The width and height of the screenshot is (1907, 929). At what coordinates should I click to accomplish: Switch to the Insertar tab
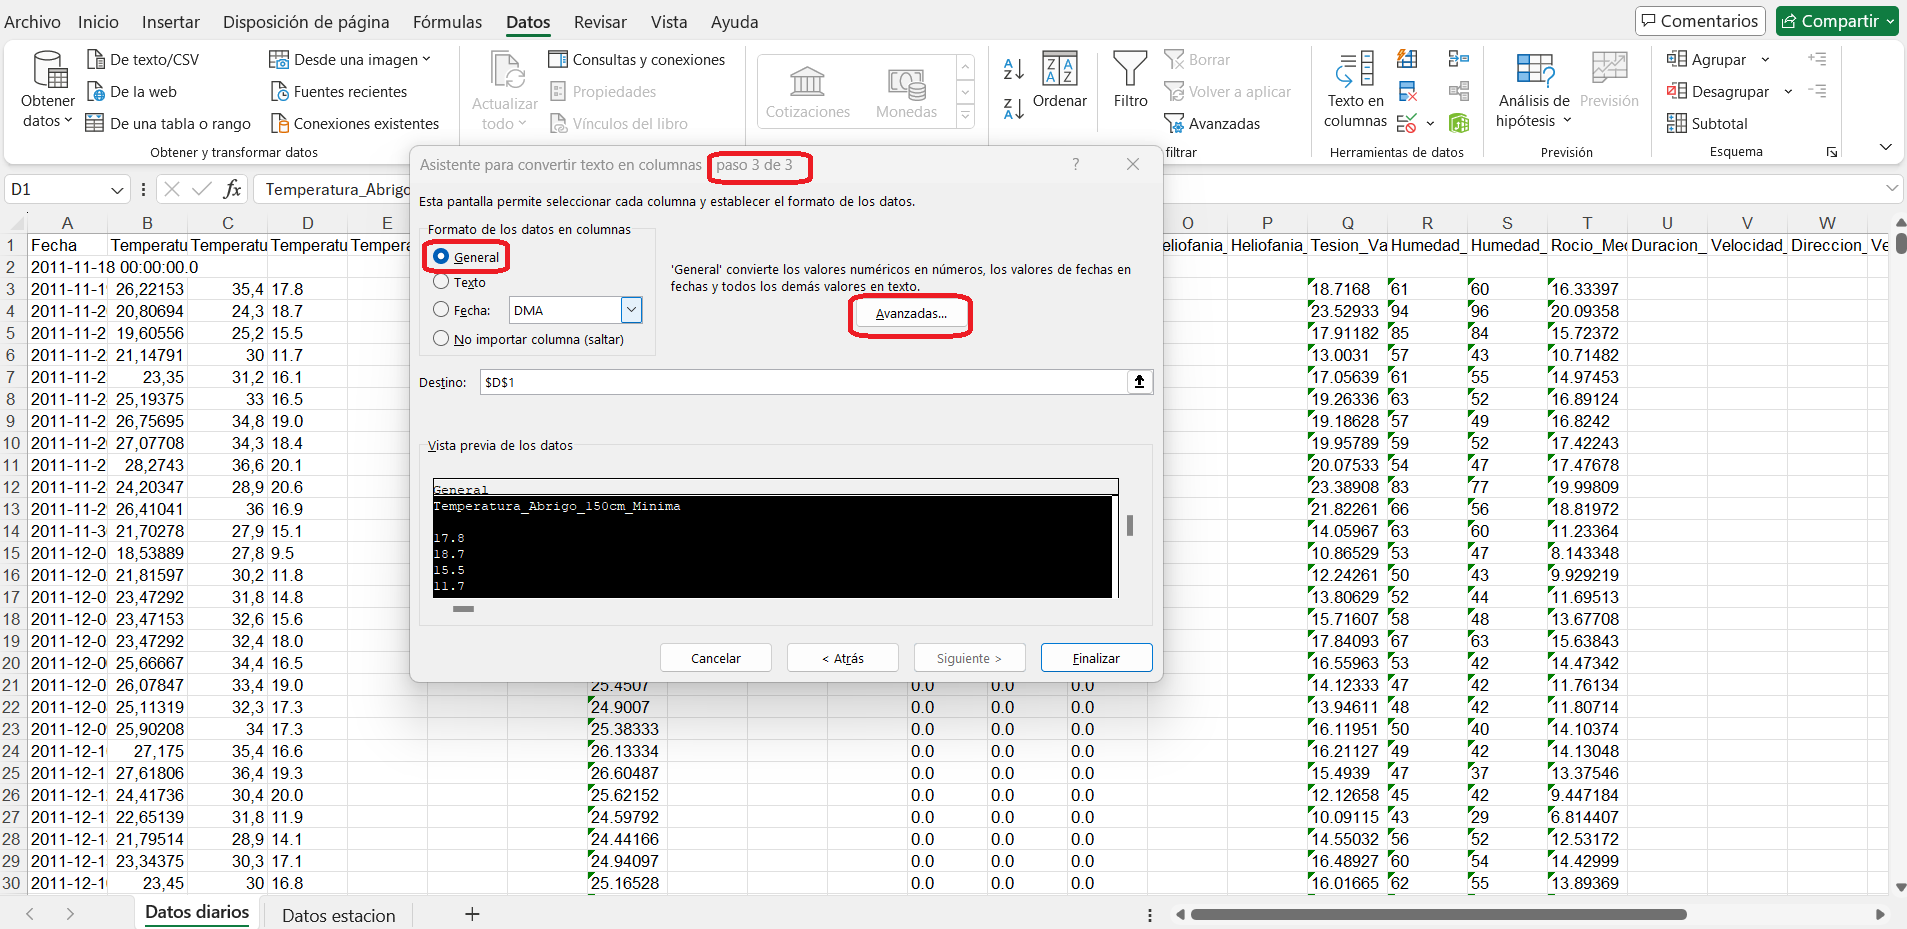170,22
